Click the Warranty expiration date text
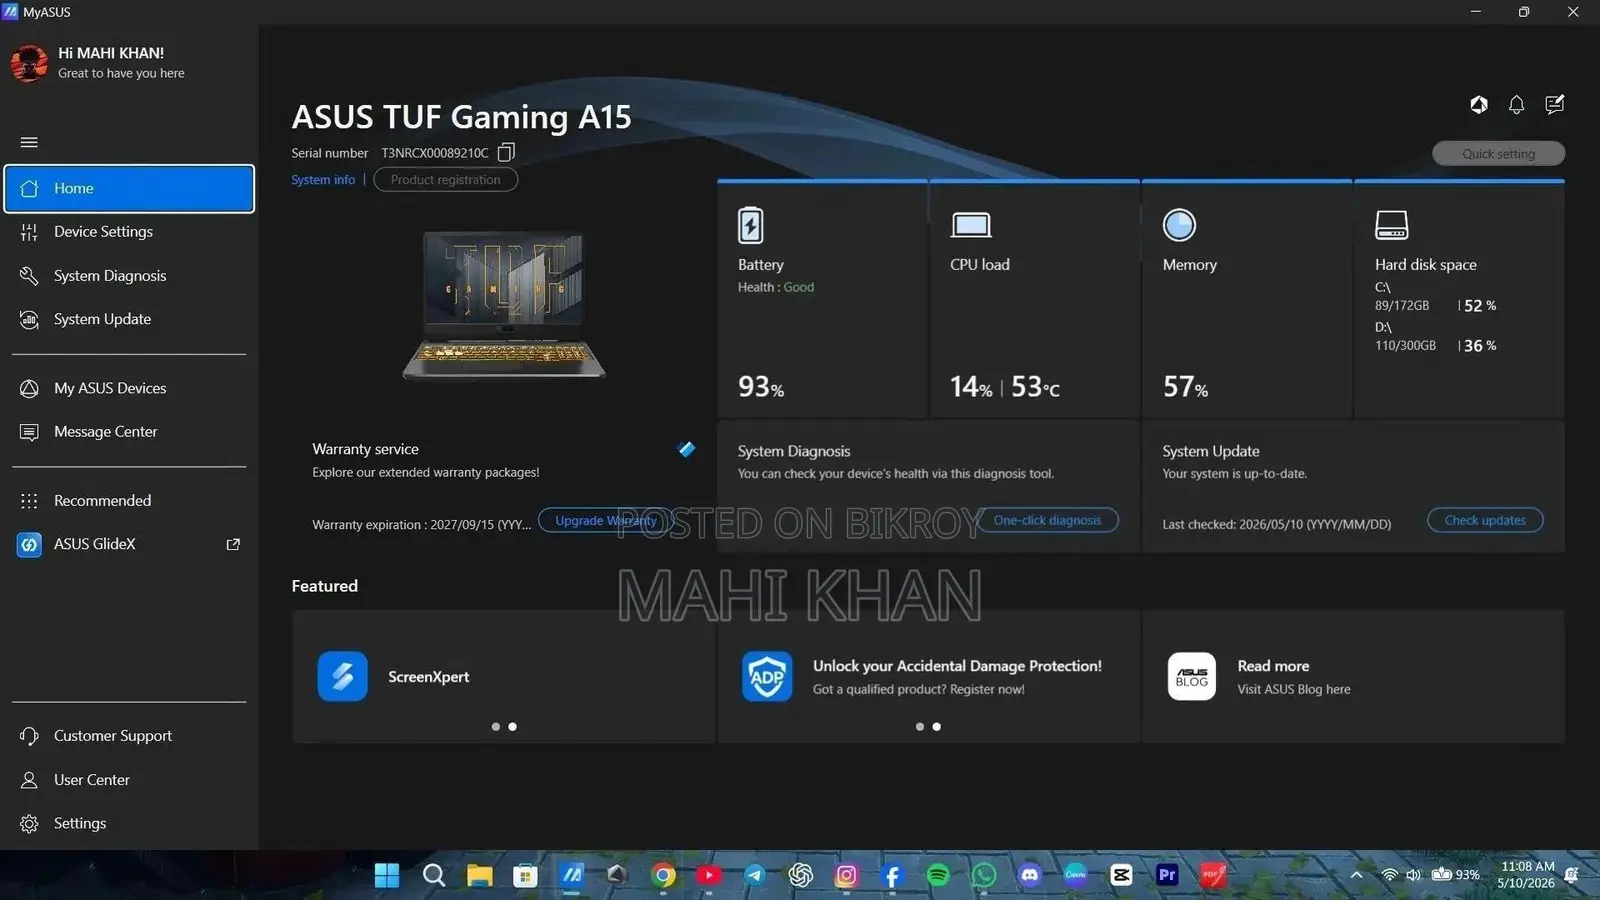1600x900 pixels. 421,525
